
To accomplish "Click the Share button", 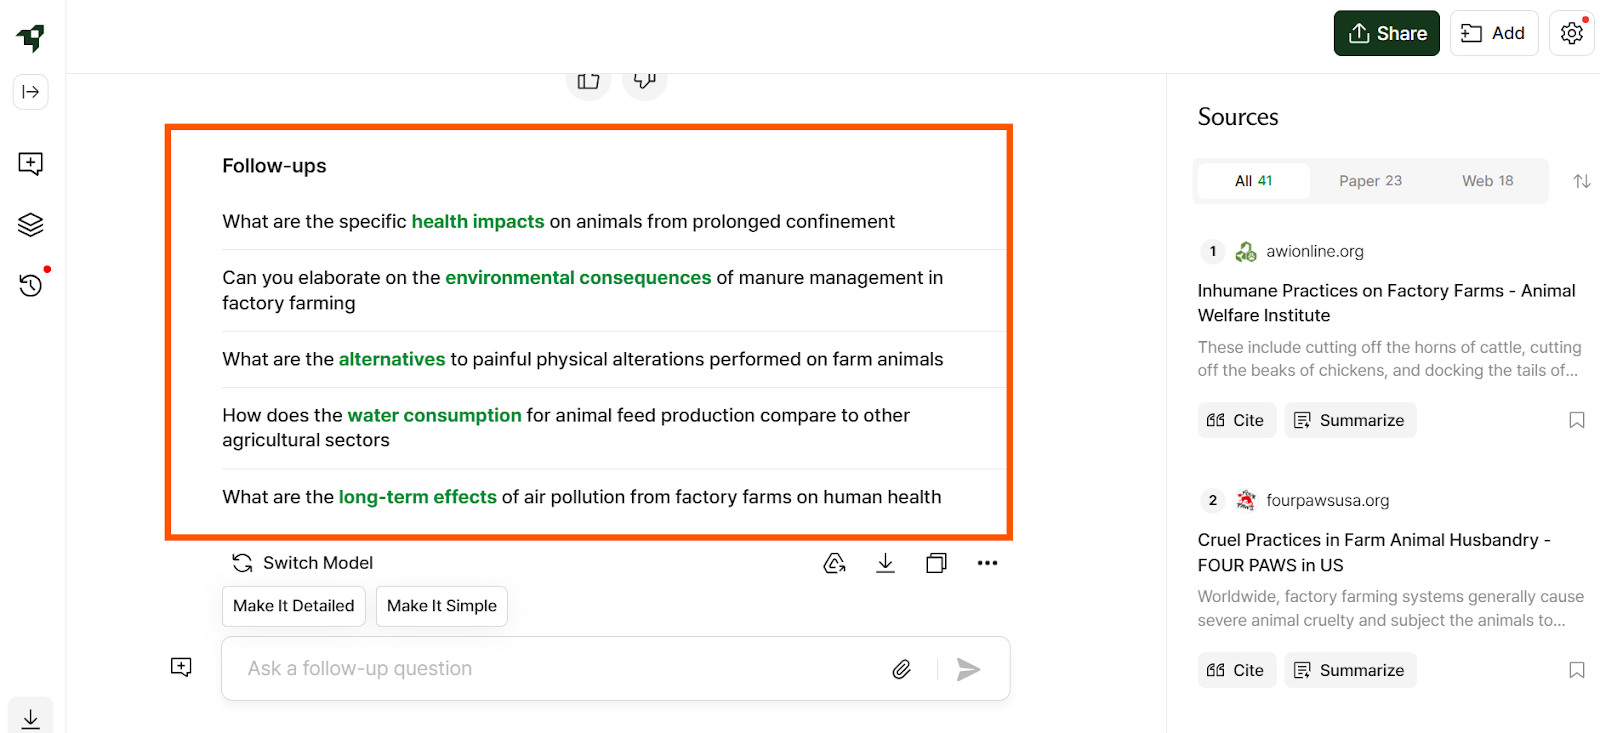I will pyautogui.click(x=1387, y=33).
